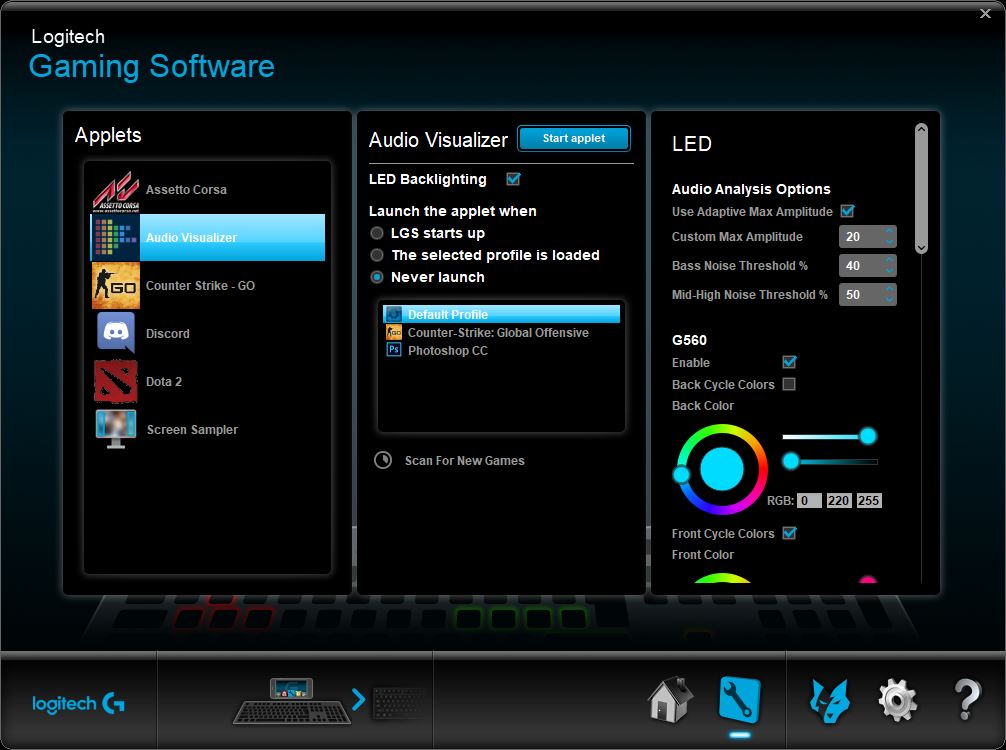Click the Assetto Corsa applet icon

click(115, 191)
